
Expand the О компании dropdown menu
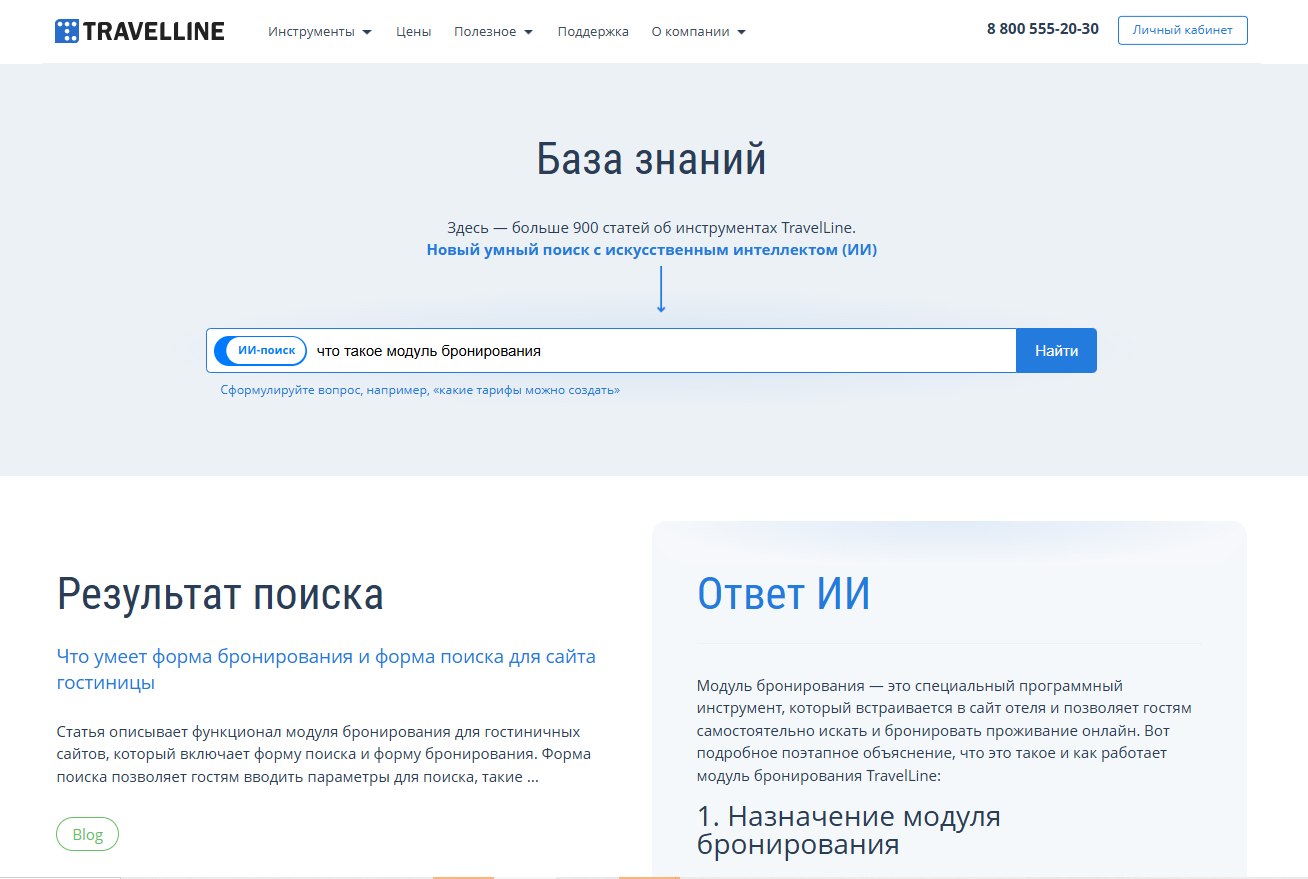699,31
